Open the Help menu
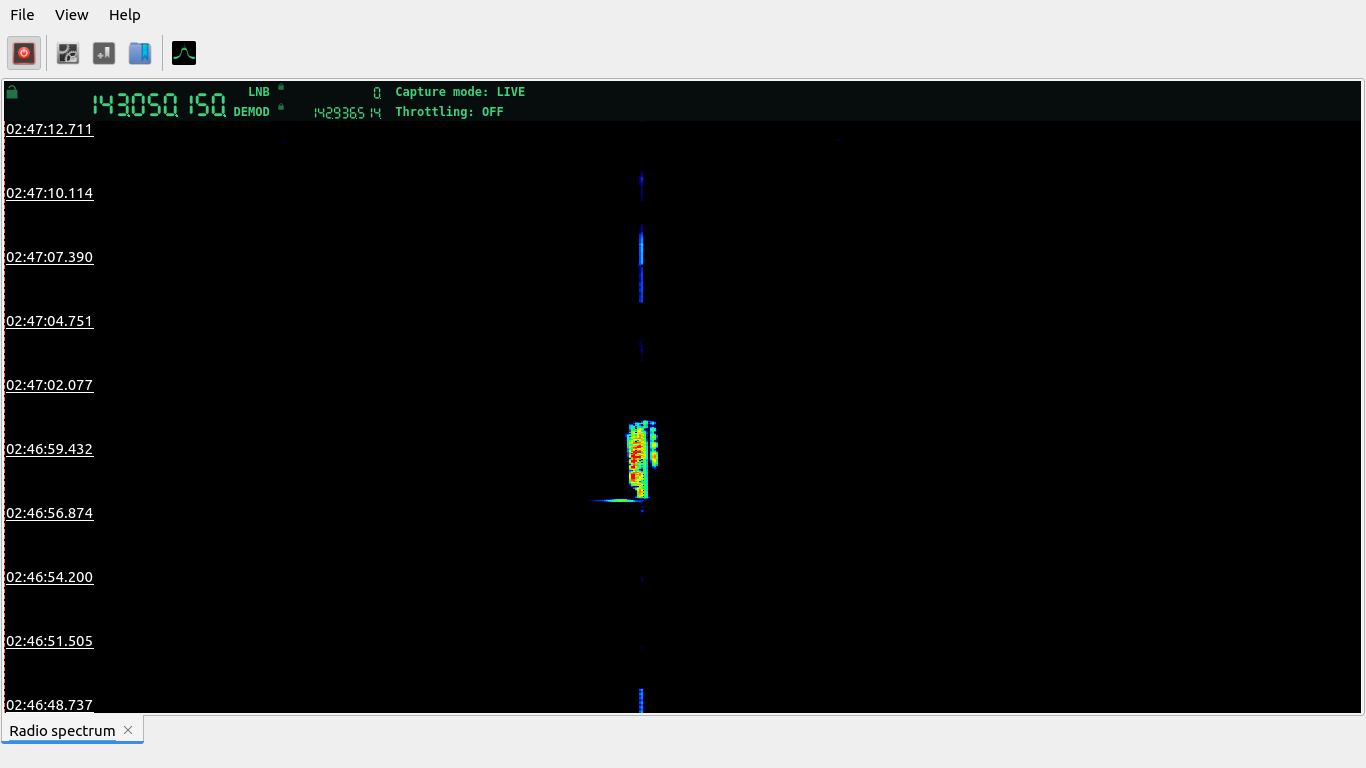 click(125, 15)
